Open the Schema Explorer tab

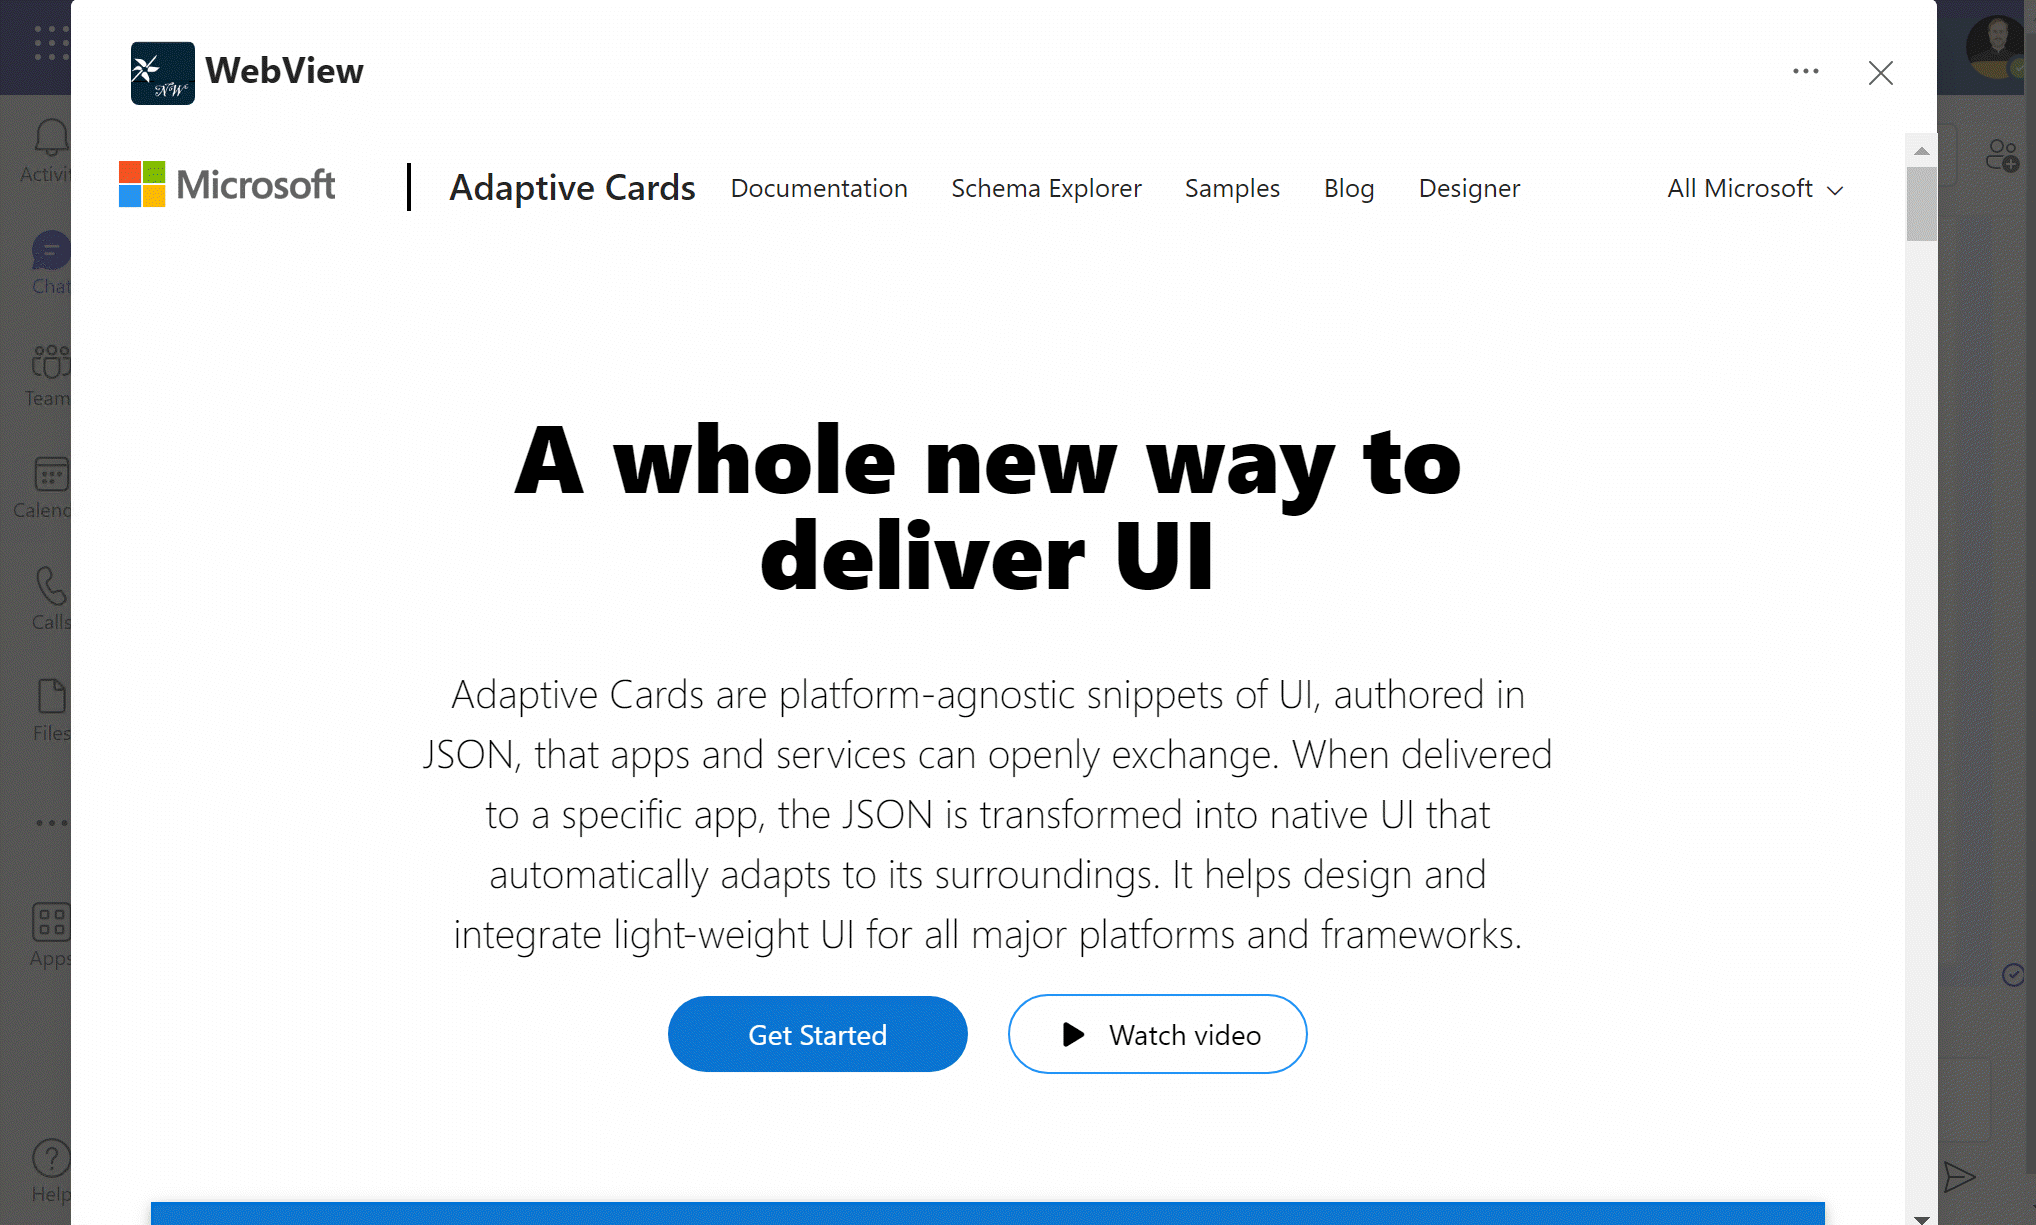(1046, 188)
